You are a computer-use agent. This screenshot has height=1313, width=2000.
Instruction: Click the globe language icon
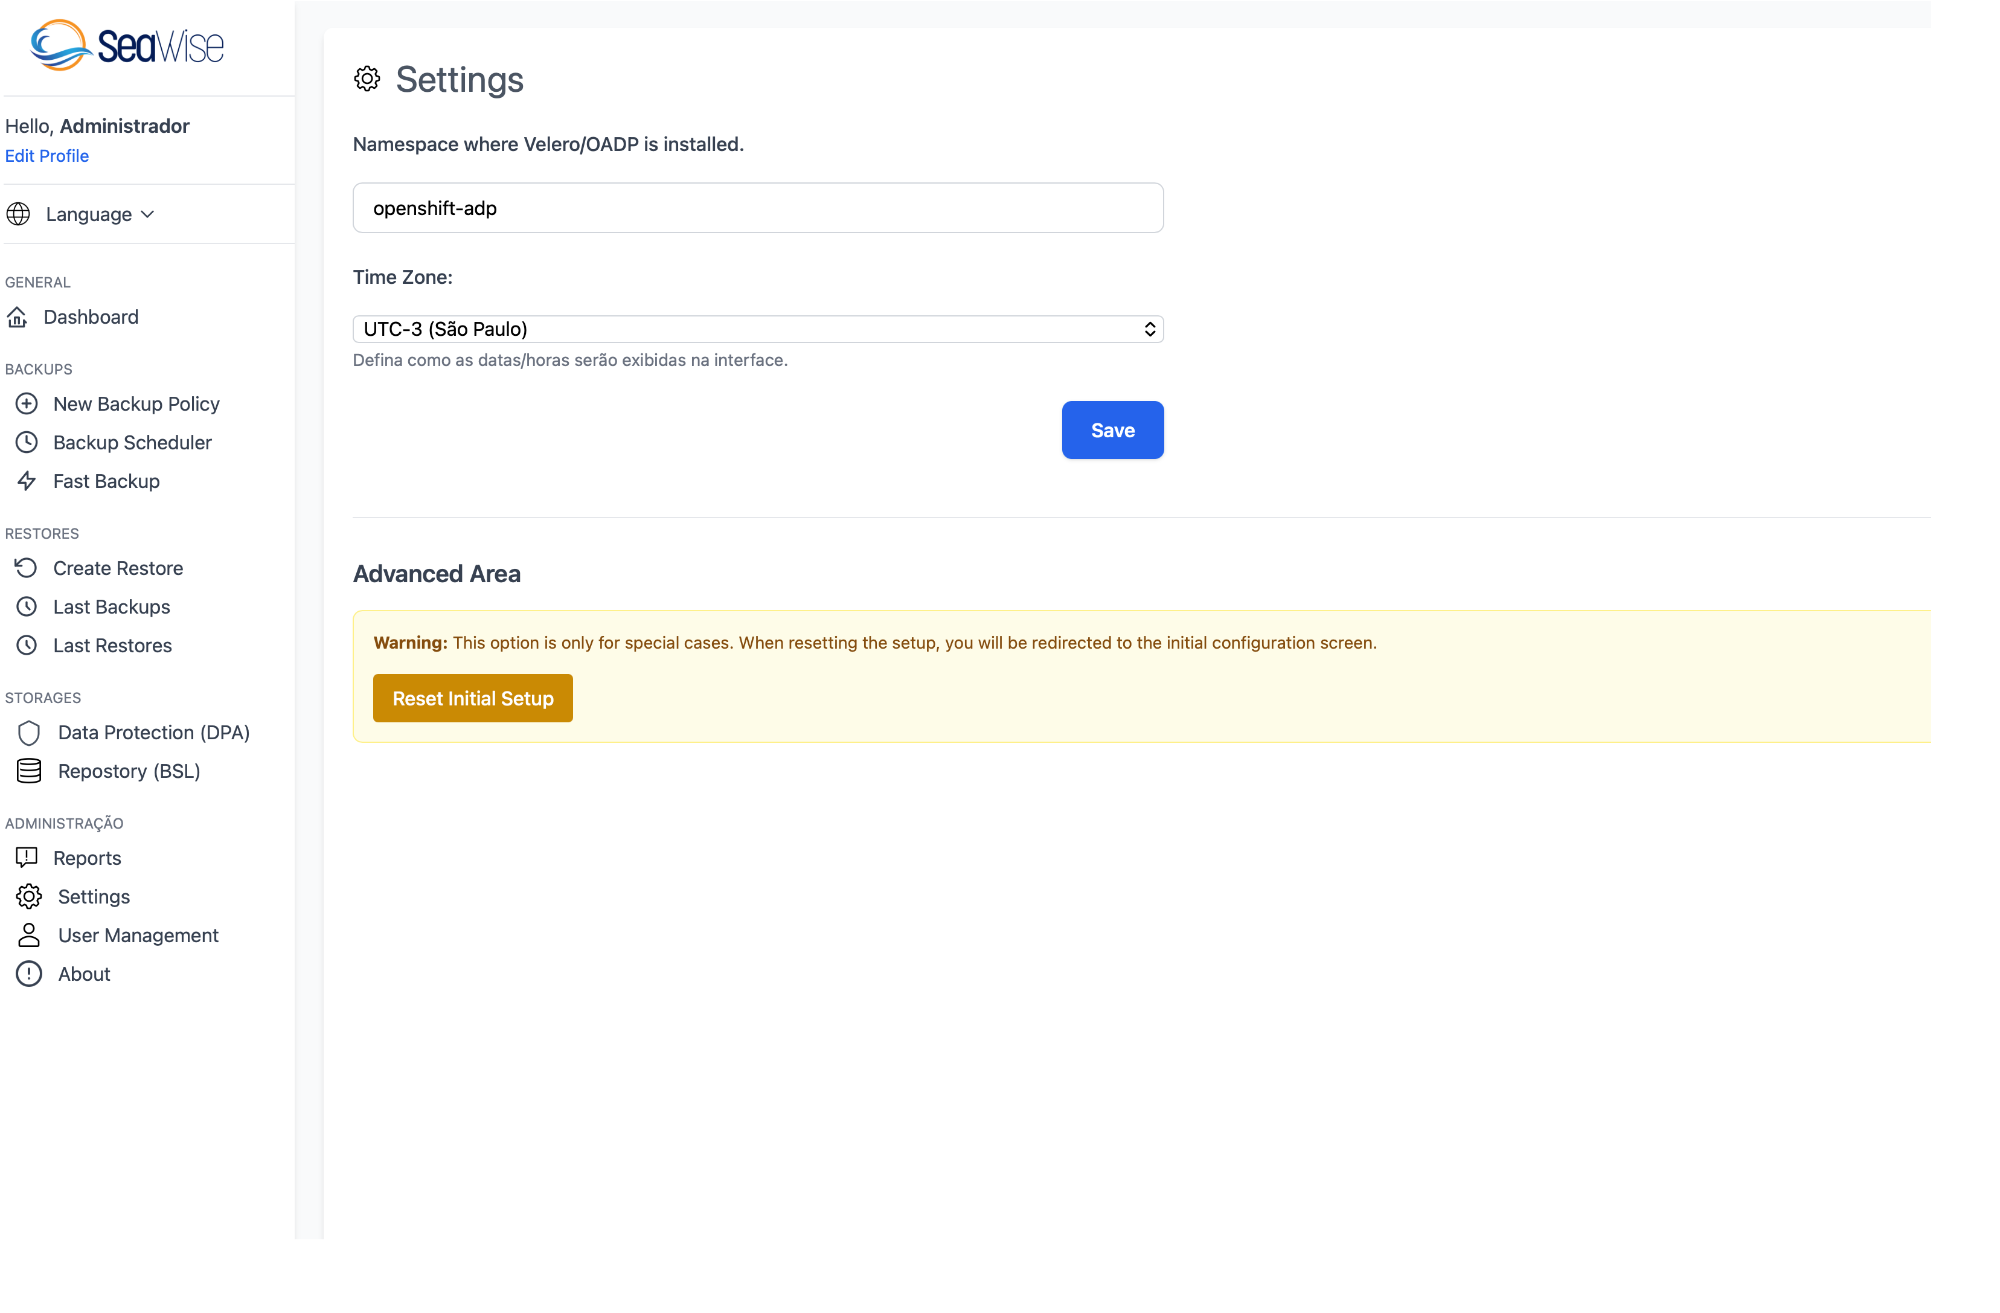coord(18,214)
